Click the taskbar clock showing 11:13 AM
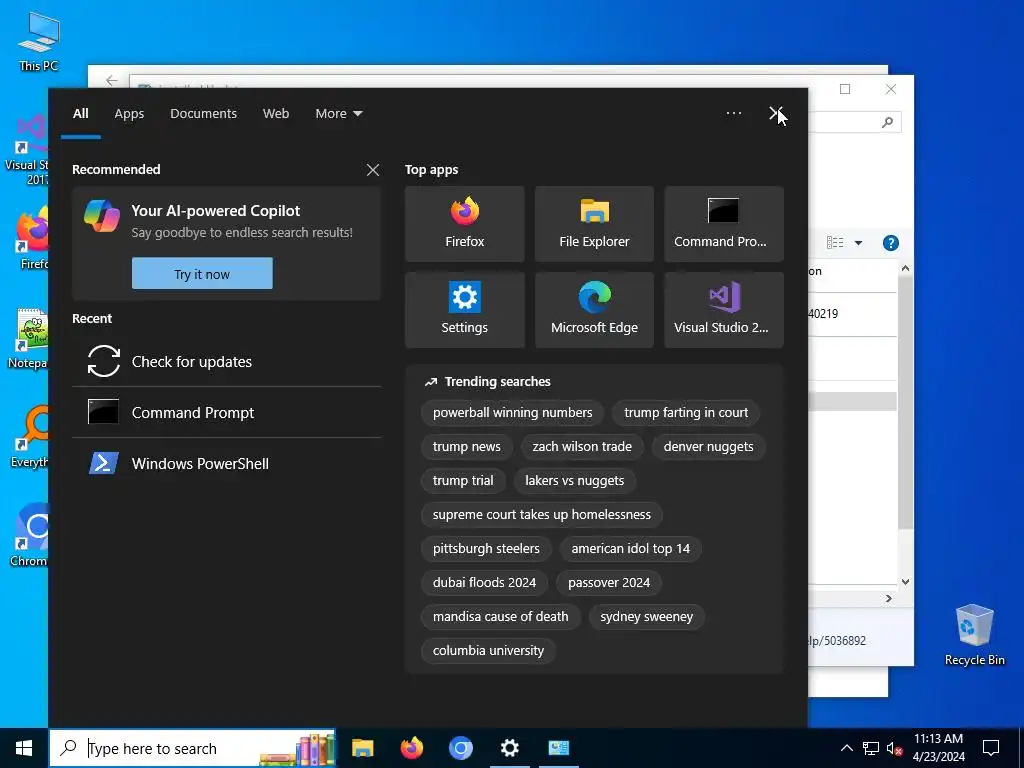Image resolution: width=1024 pixels, height=768 pixels. (x=938, y=748)
